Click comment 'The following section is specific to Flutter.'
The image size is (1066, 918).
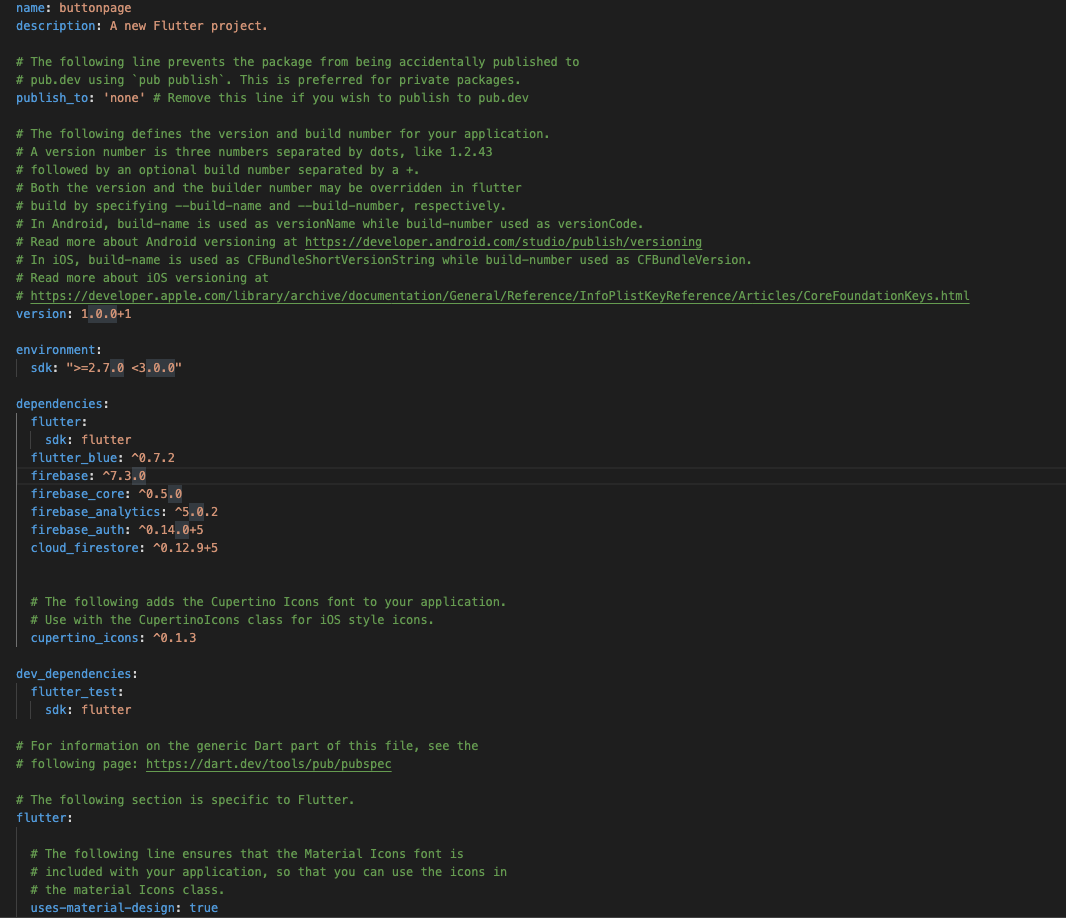[x=185, y=800]
